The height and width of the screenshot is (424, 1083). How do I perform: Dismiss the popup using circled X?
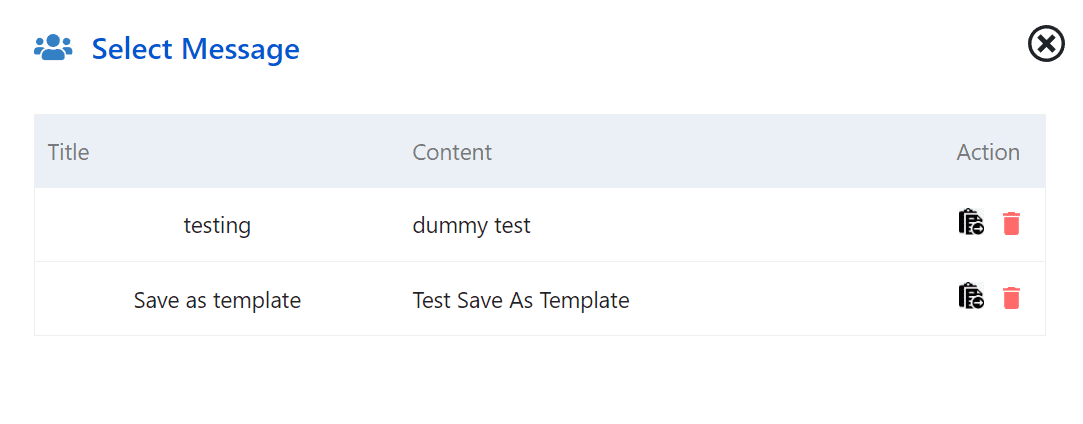(x=1046, y=44)
